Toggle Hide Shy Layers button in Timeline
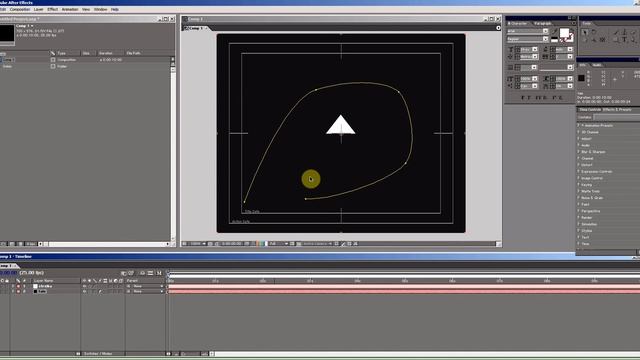 coord(142,273)
